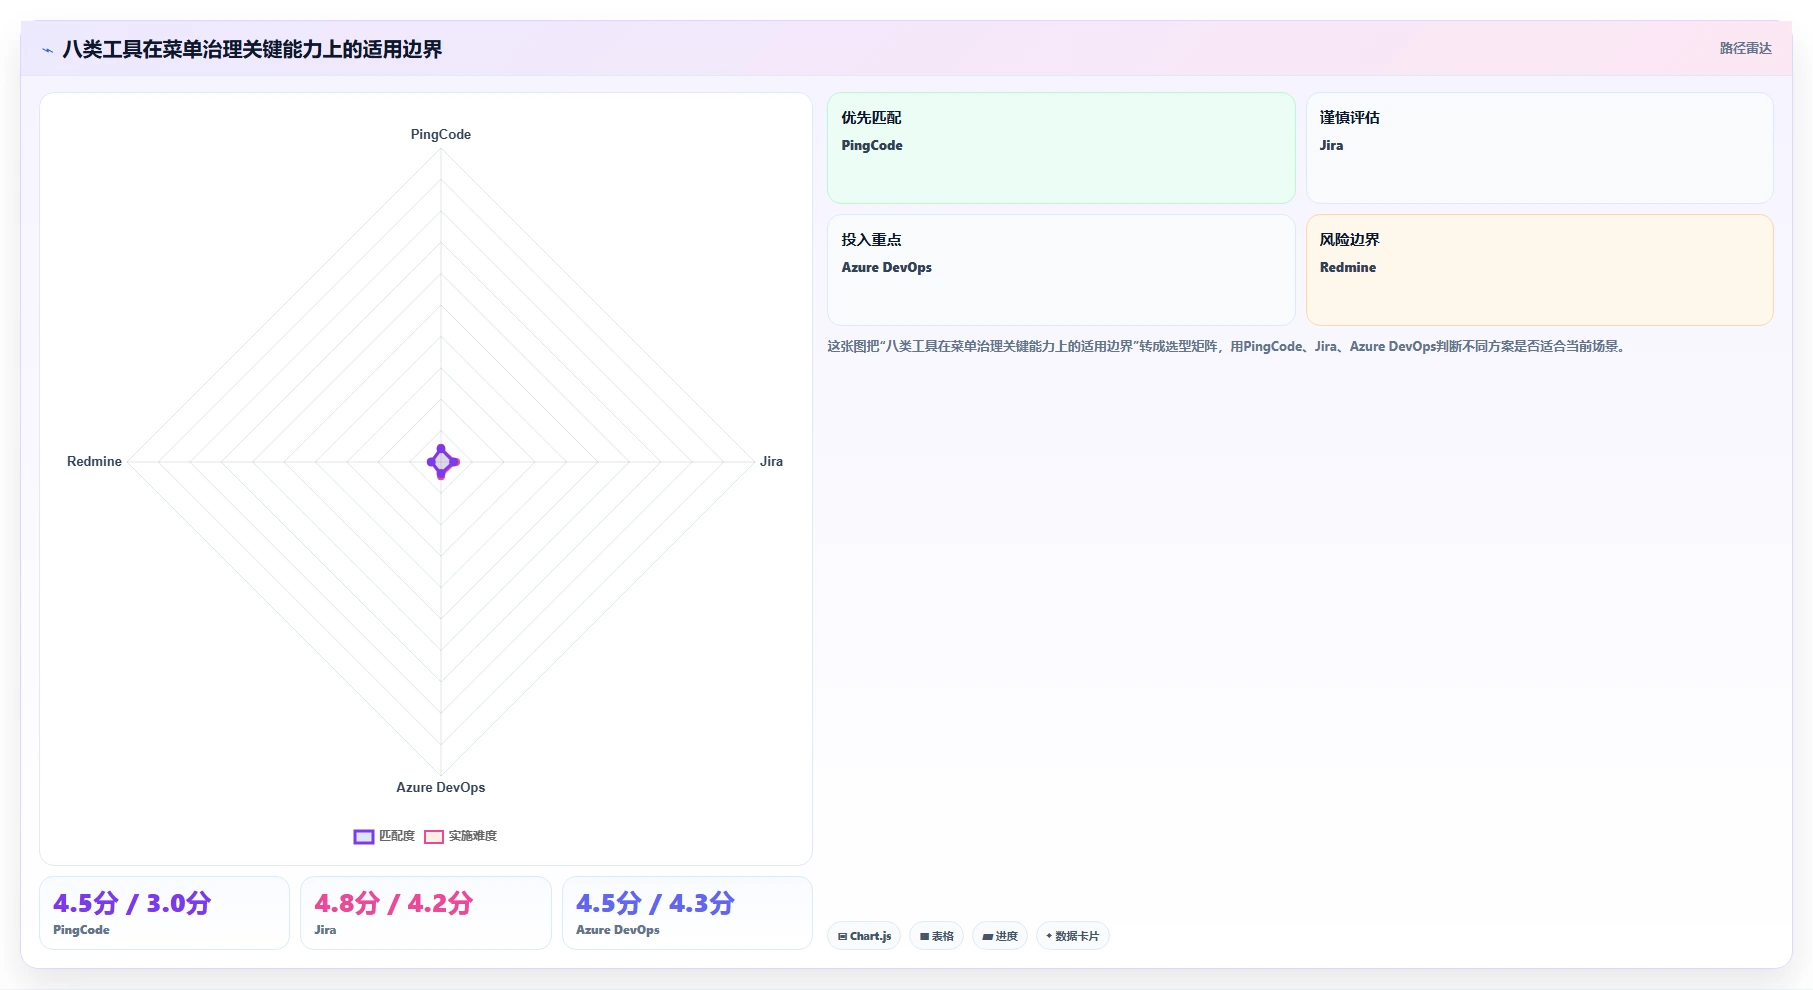This screenshot has height=990, width=1813.
Task: Click the Azure DevOps axis label on the radar
Action: pyautogui.click(x=441, y=787)
